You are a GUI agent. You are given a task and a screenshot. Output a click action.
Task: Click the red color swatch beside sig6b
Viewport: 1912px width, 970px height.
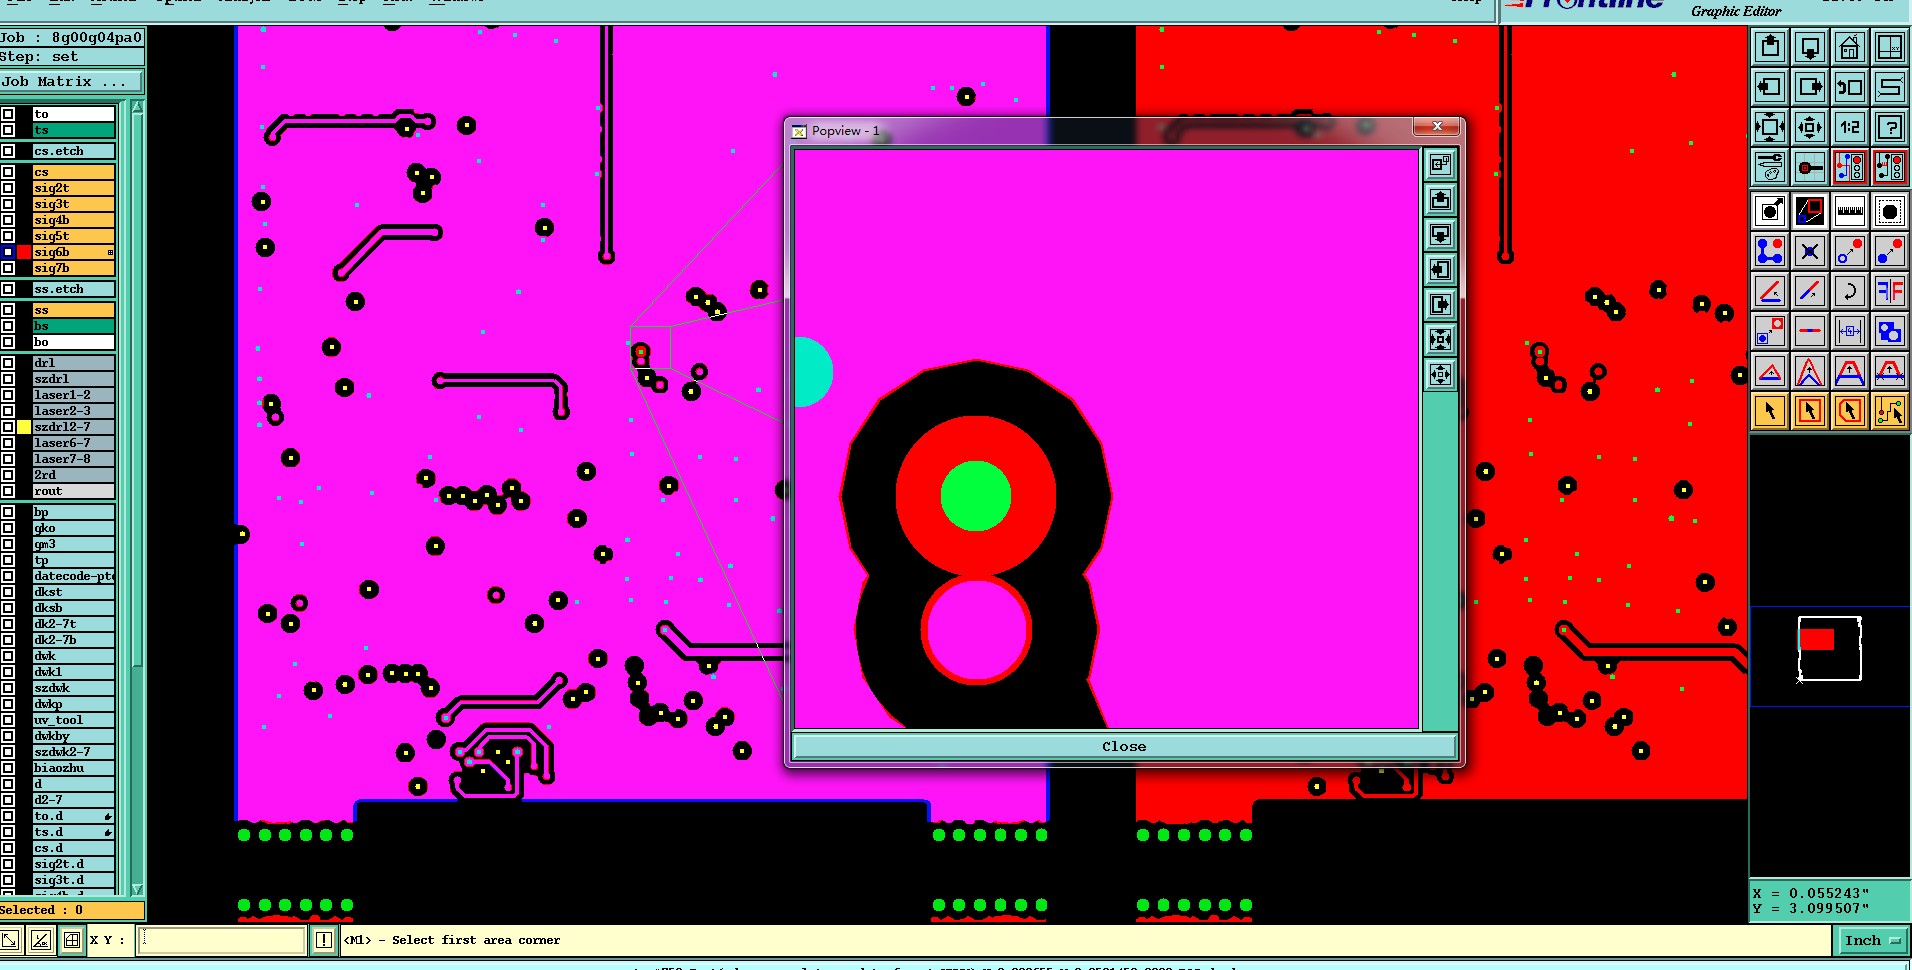coord(24,252)
